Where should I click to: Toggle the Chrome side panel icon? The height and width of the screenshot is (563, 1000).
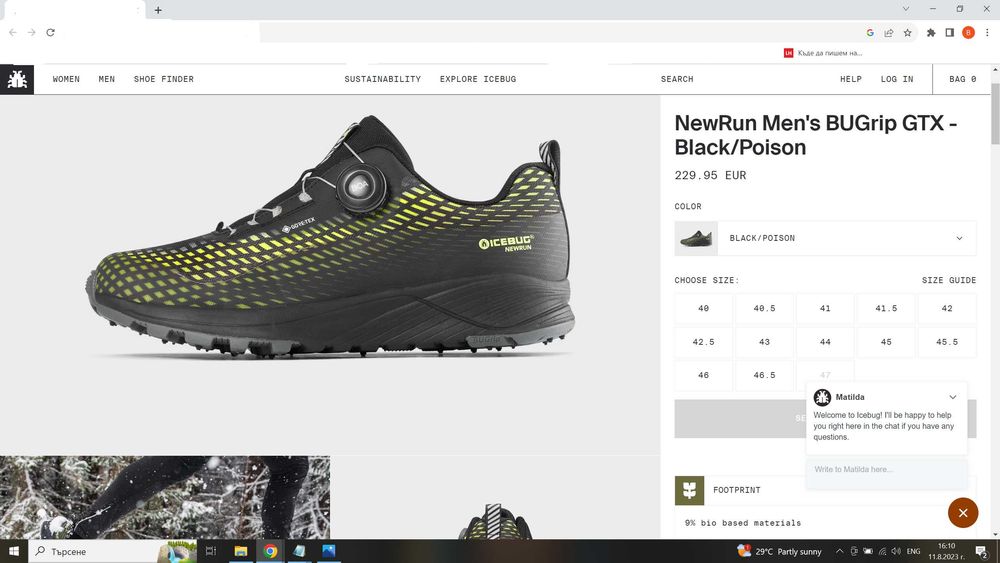click(x=950, y=33)
